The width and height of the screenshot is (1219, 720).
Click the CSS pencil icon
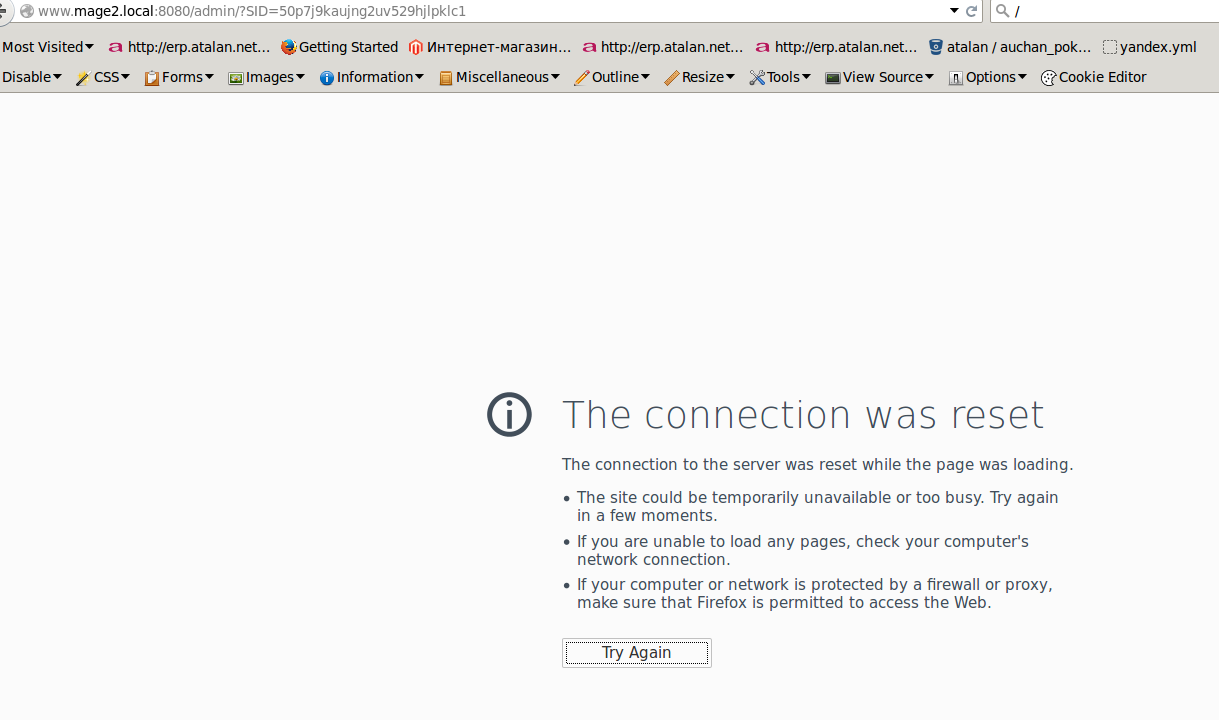(83, 78)
